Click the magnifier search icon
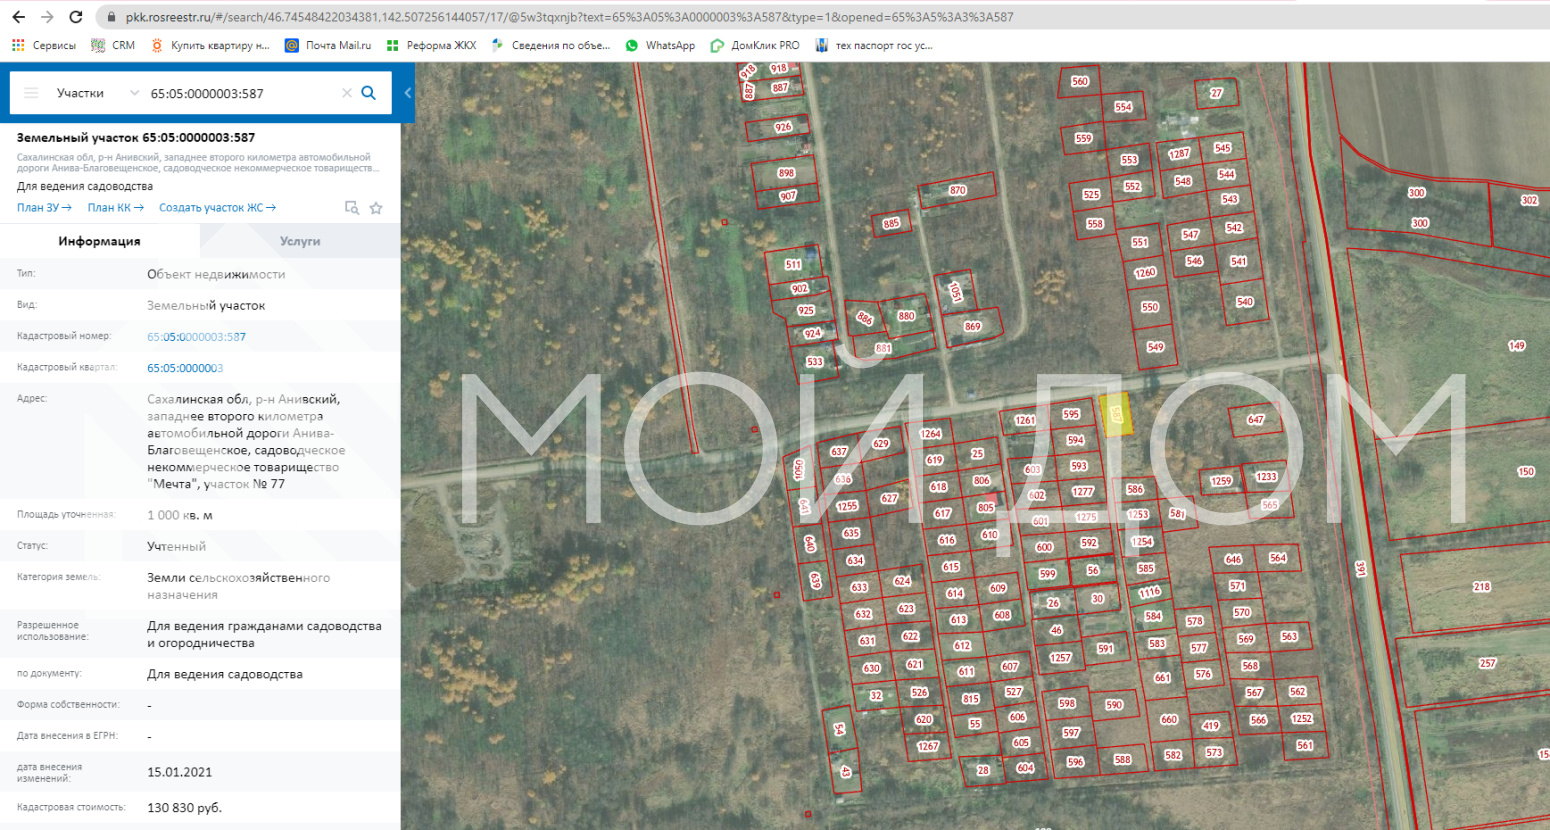Viewport: 1550px width, 830px height. (368, 93)
